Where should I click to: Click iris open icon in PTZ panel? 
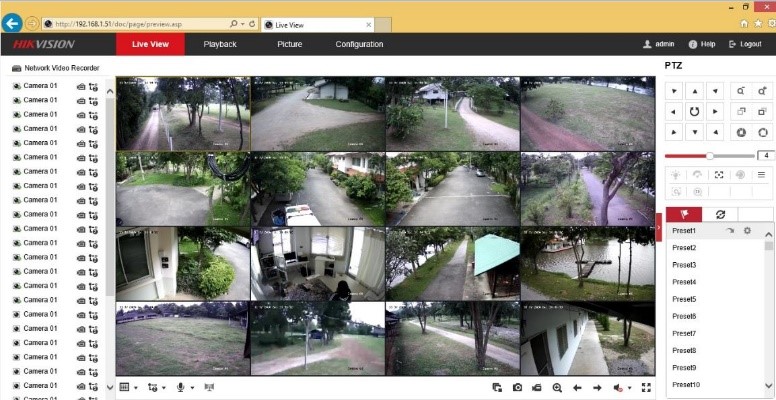[x=762, y=132]
